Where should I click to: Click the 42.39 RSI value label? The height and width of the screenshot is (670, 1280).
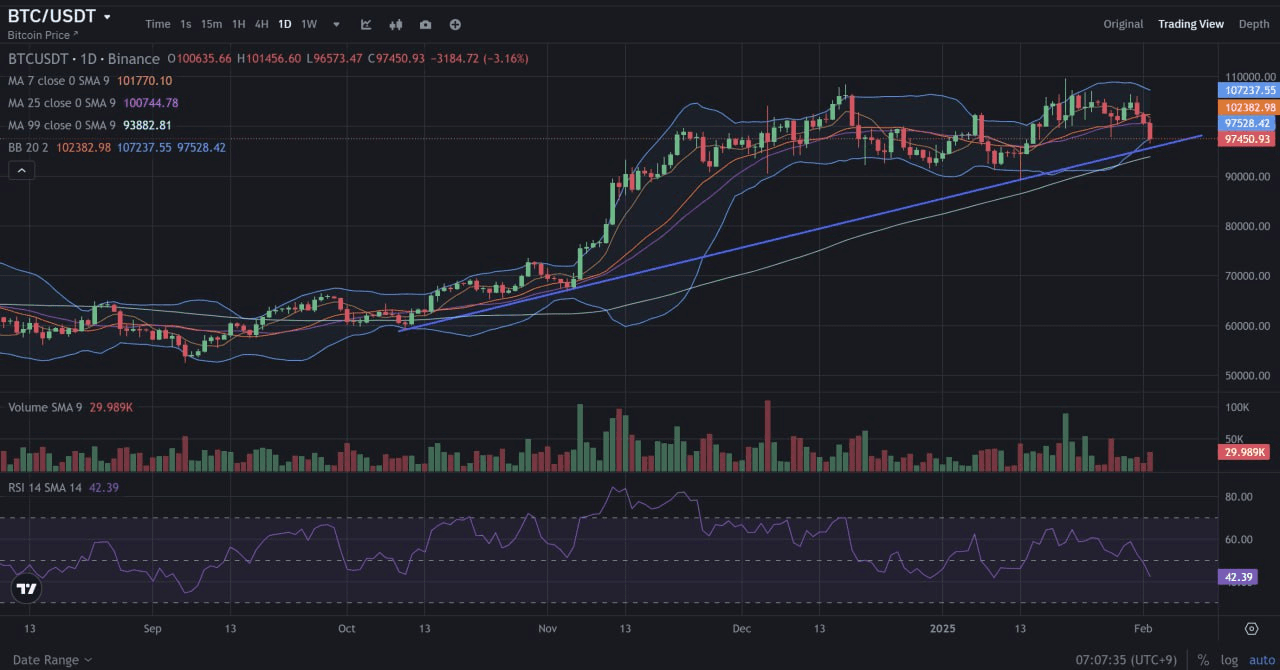click(x=1238, y=577)
